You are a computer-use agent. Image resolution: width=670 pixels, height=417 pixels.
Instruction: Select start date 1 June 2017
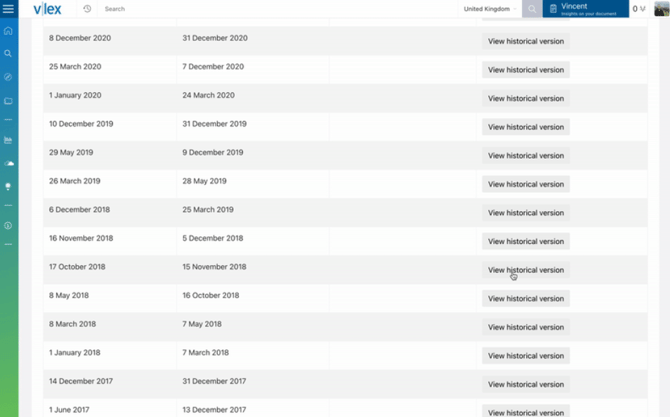(69, 410)
